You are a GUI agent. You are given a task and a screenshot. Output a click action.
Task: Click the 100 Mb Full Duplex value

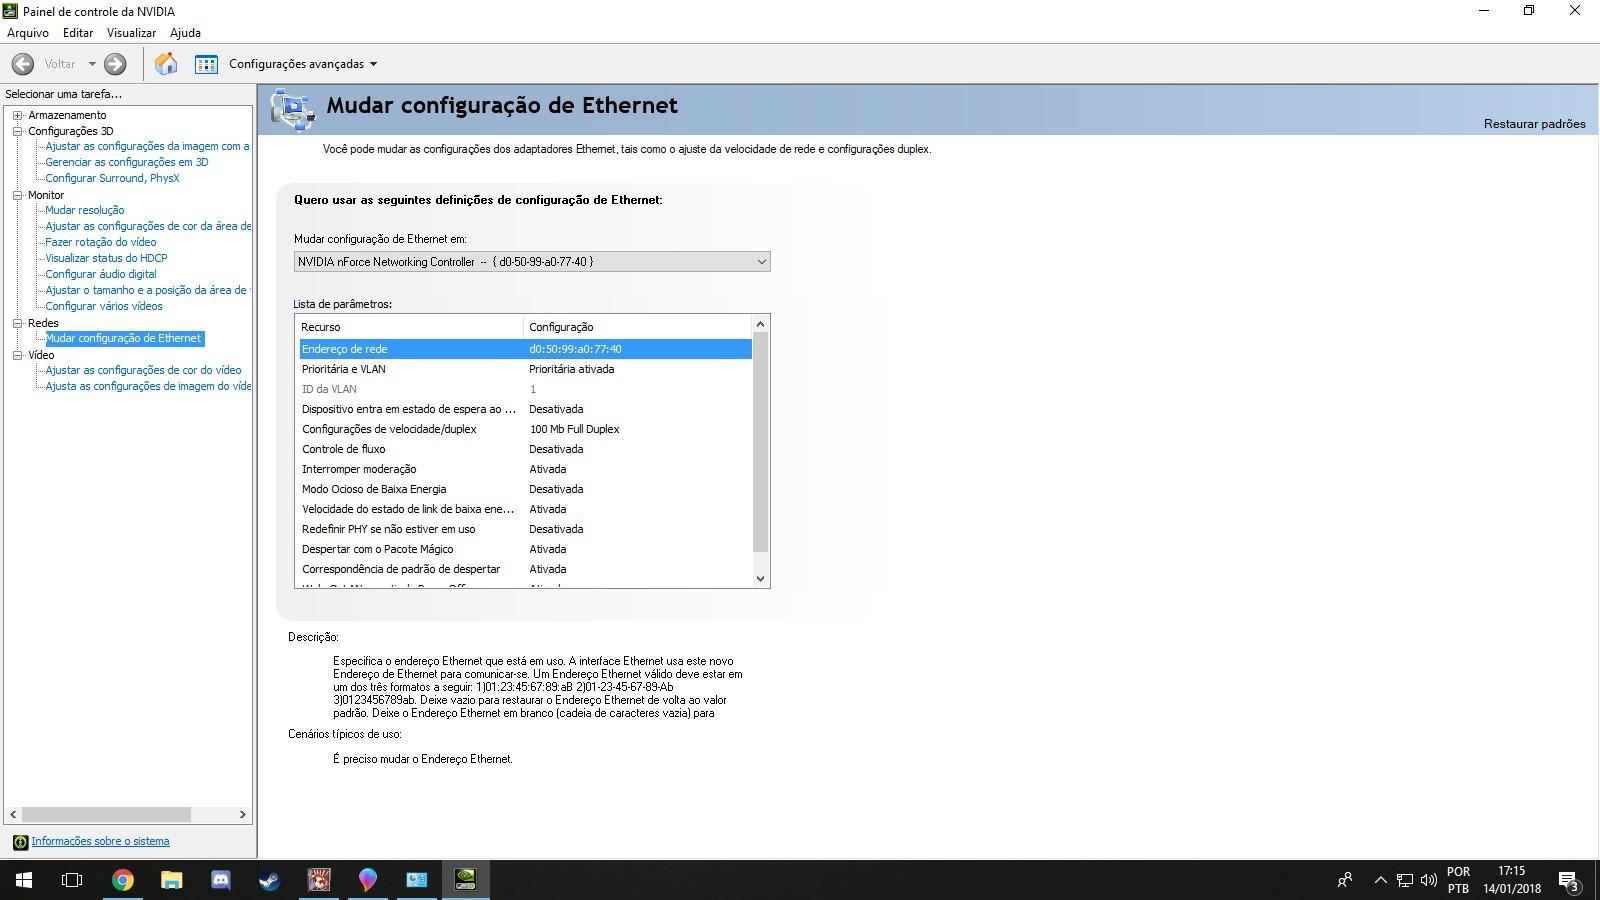coord(574,429)
